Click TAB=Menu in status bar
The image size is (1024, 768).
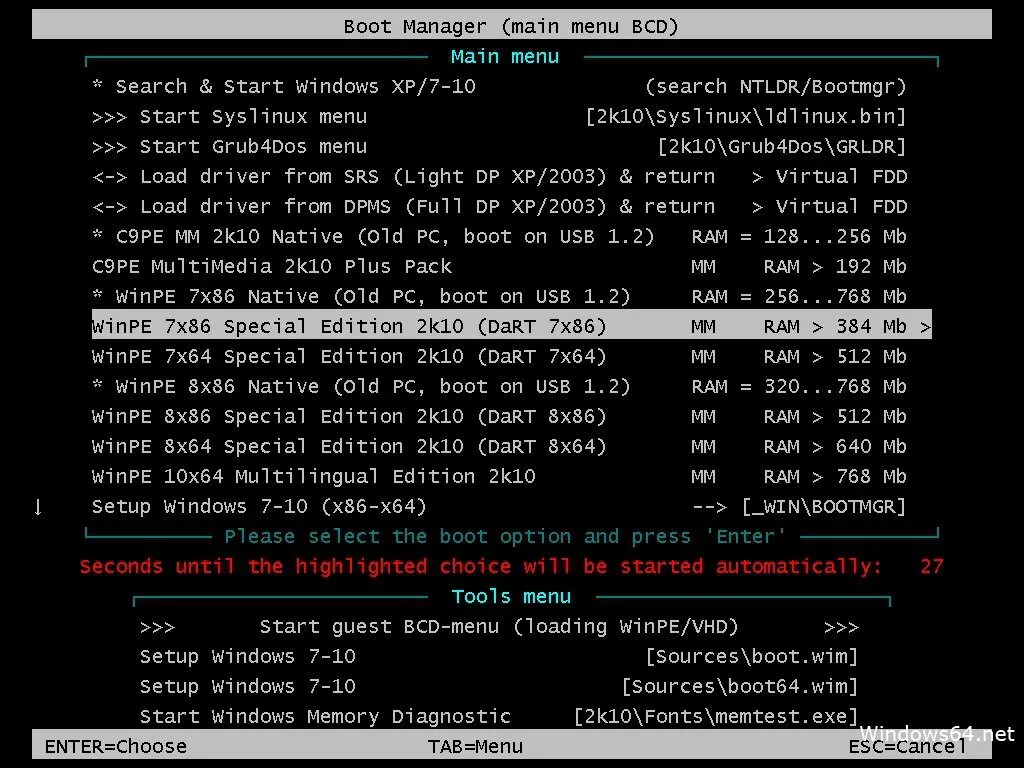coord(475,746)
